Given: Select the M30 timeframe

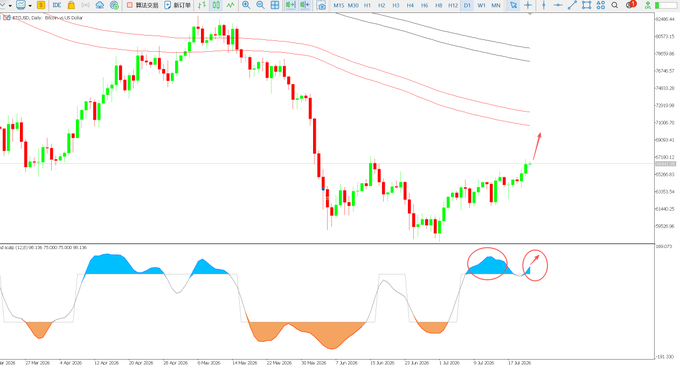Looking at the screenshot, I should [x=353, y=5].
